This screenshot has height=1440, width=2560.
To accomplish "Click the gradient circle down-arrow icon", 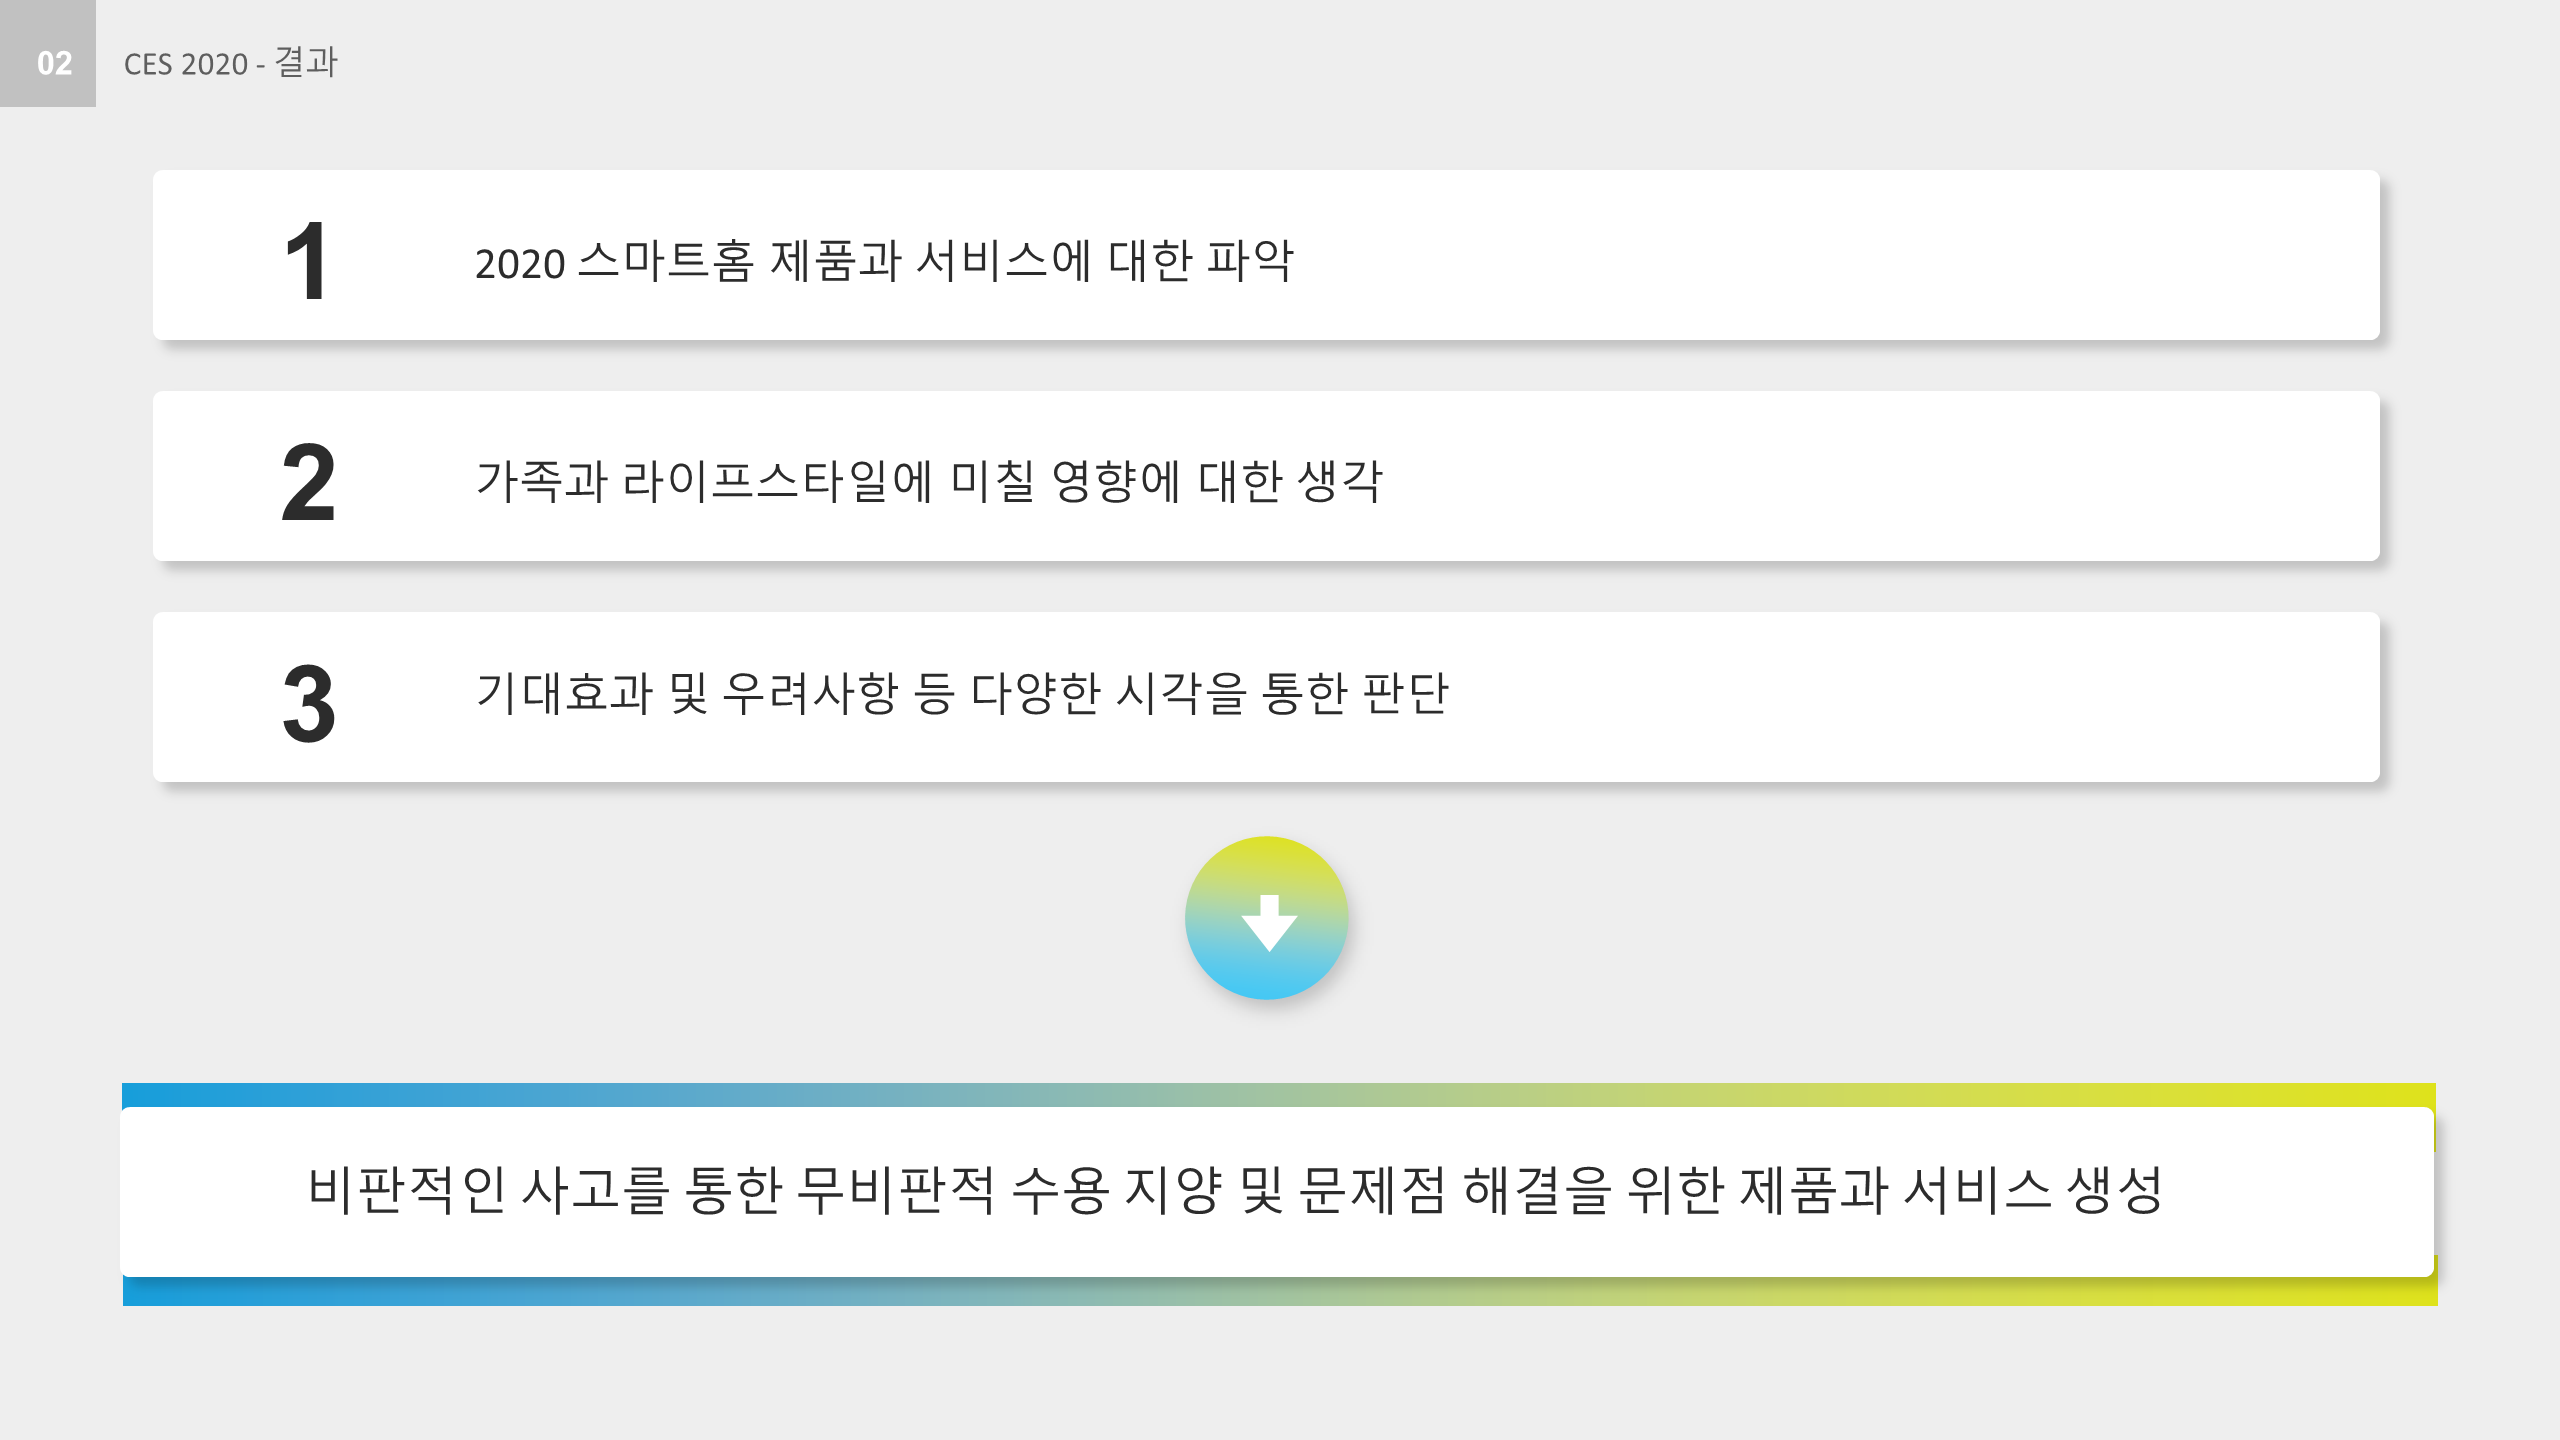I will tap(1266, 918).
